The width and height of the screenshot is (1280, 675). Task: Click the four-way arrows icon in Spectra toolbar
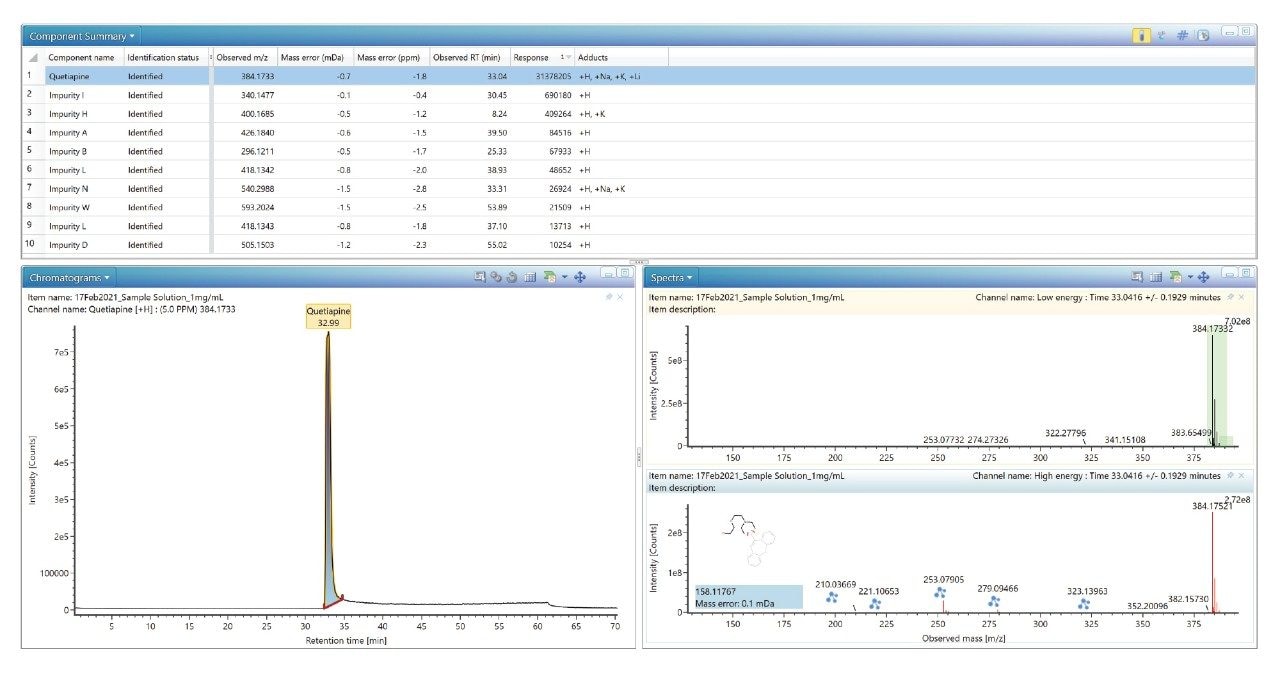click(1204, 277)
